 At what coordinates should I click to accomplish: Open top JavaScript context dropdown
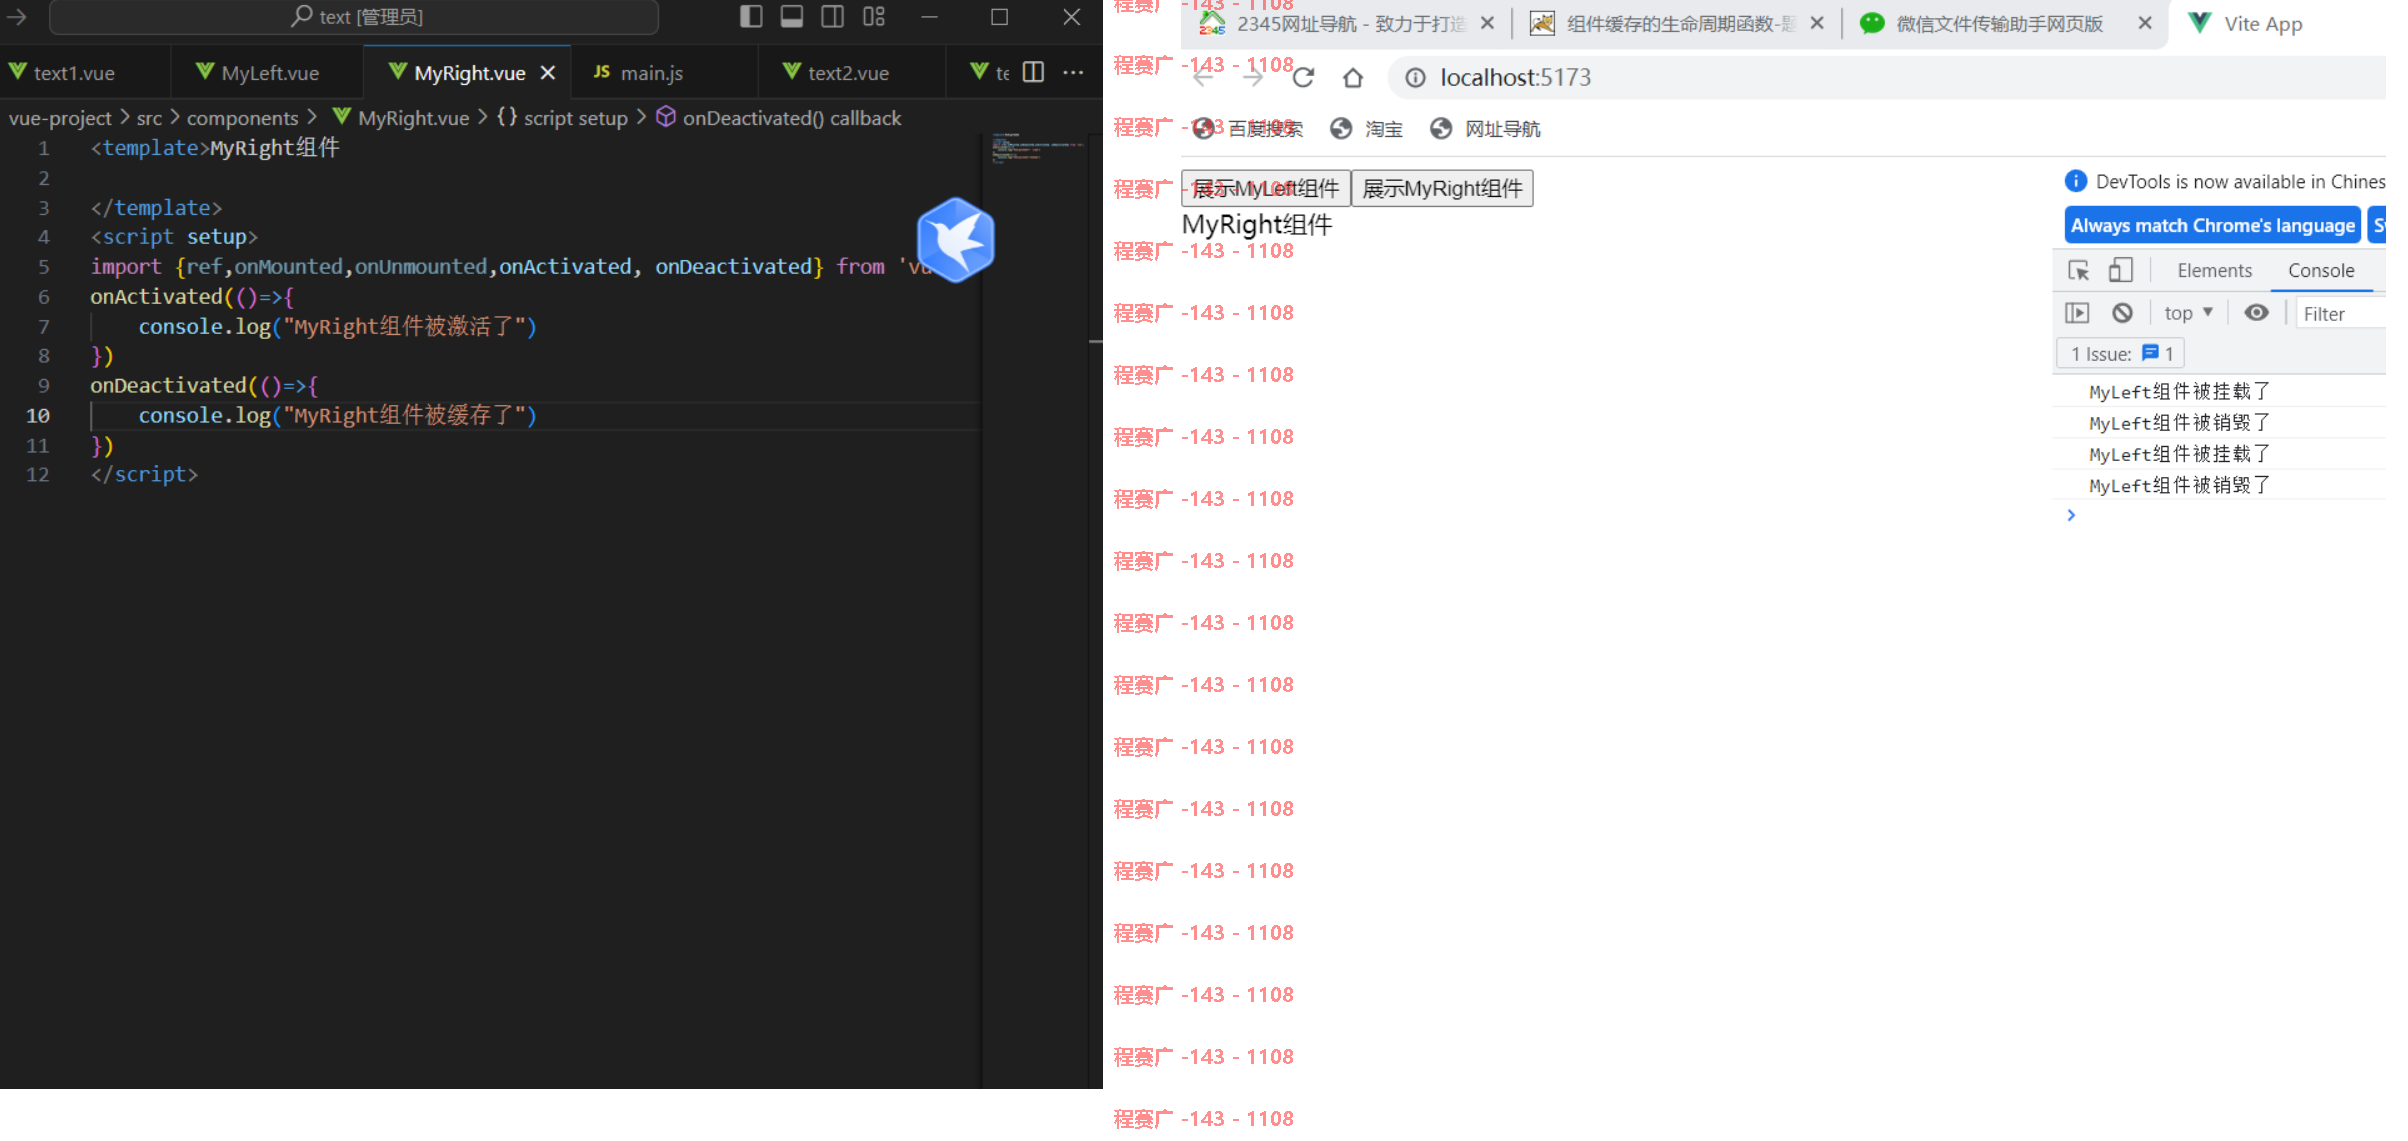coord(2188,313)
